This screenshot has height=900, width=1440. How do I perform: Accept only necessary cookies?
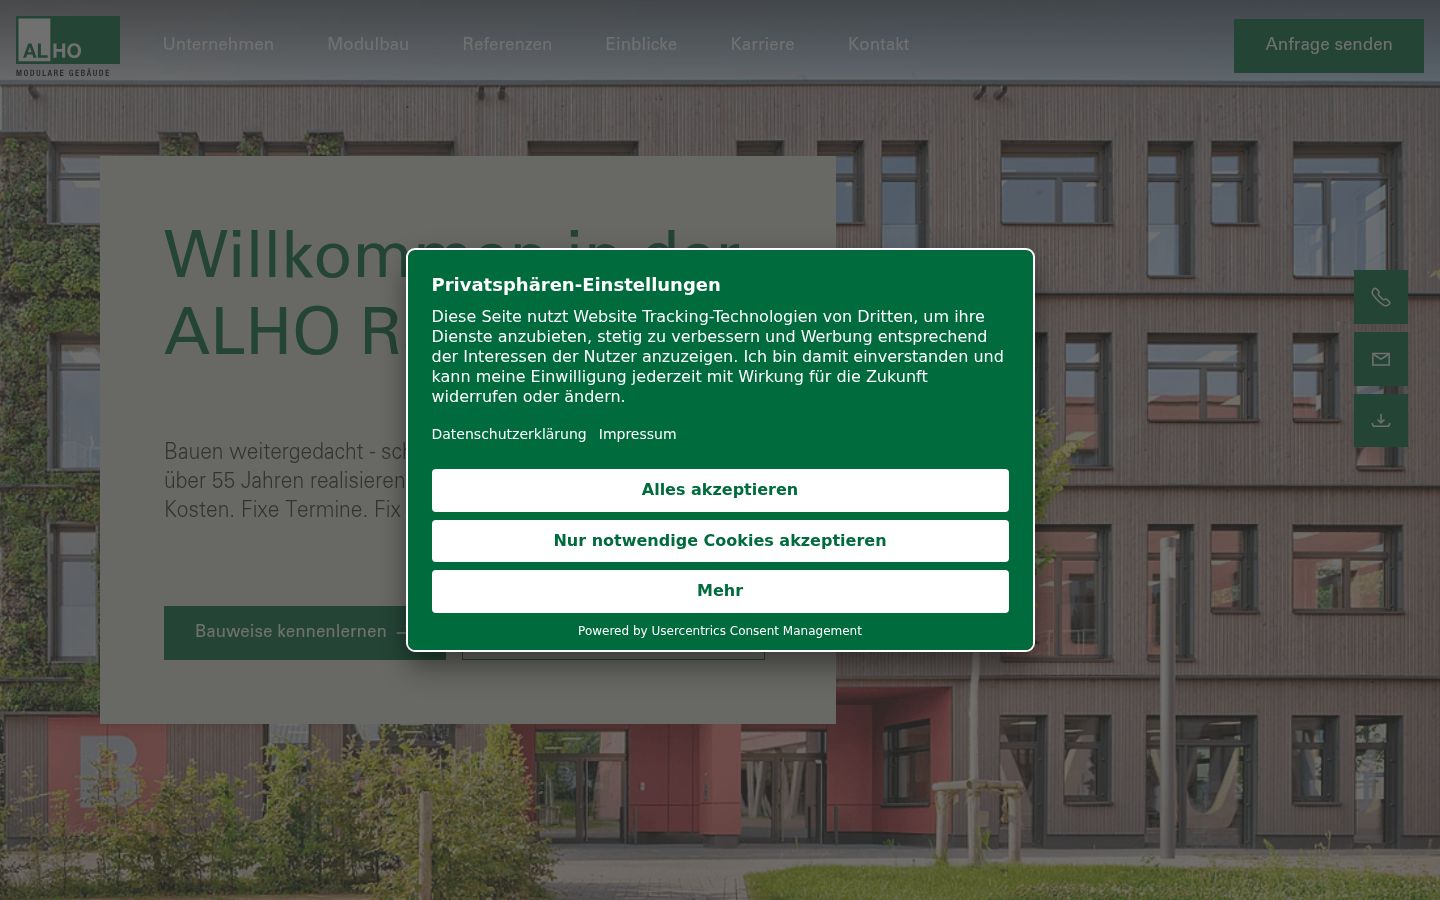point(720,541)
